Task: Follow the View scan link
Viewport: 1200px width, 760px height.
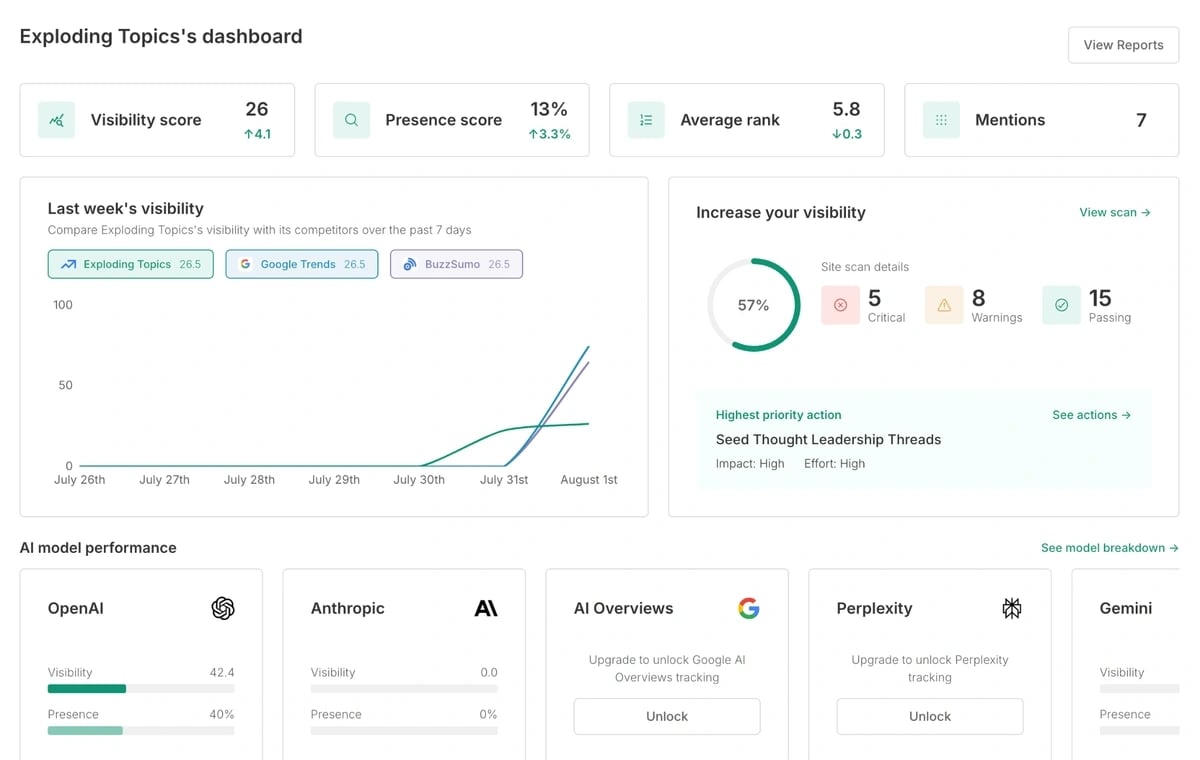Action: click(1115, 212)
